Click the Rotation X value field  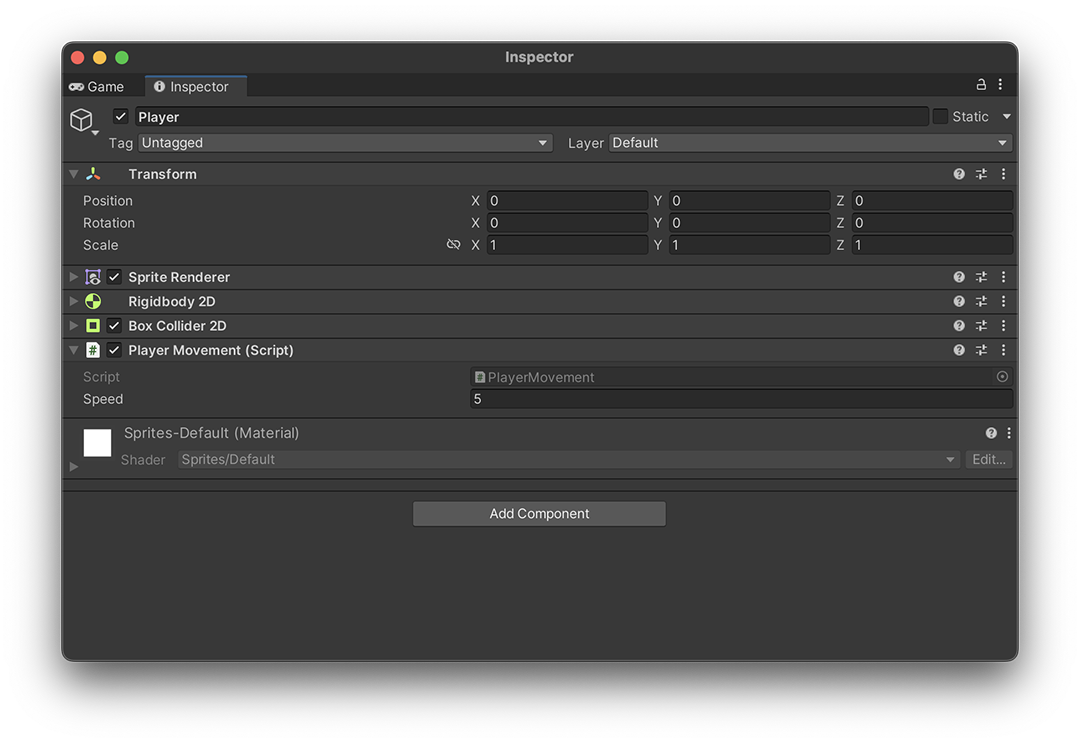(568, 222)
